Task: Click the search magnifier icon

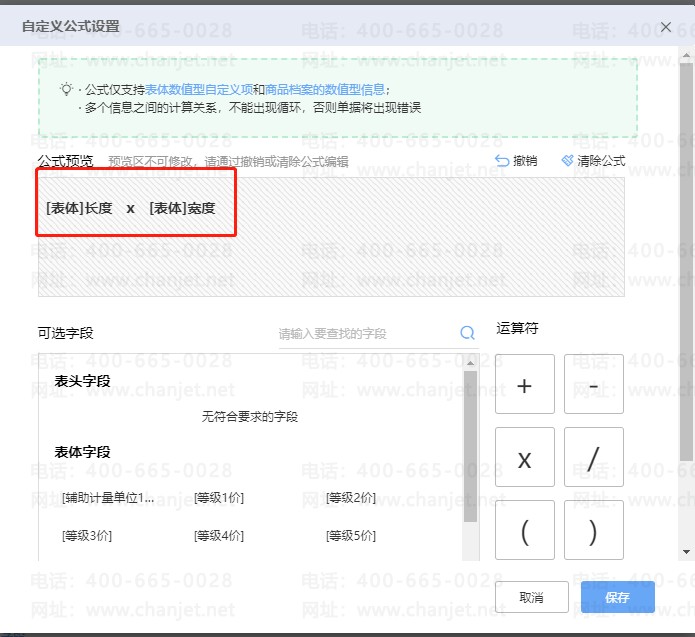Action: point(467,332)
